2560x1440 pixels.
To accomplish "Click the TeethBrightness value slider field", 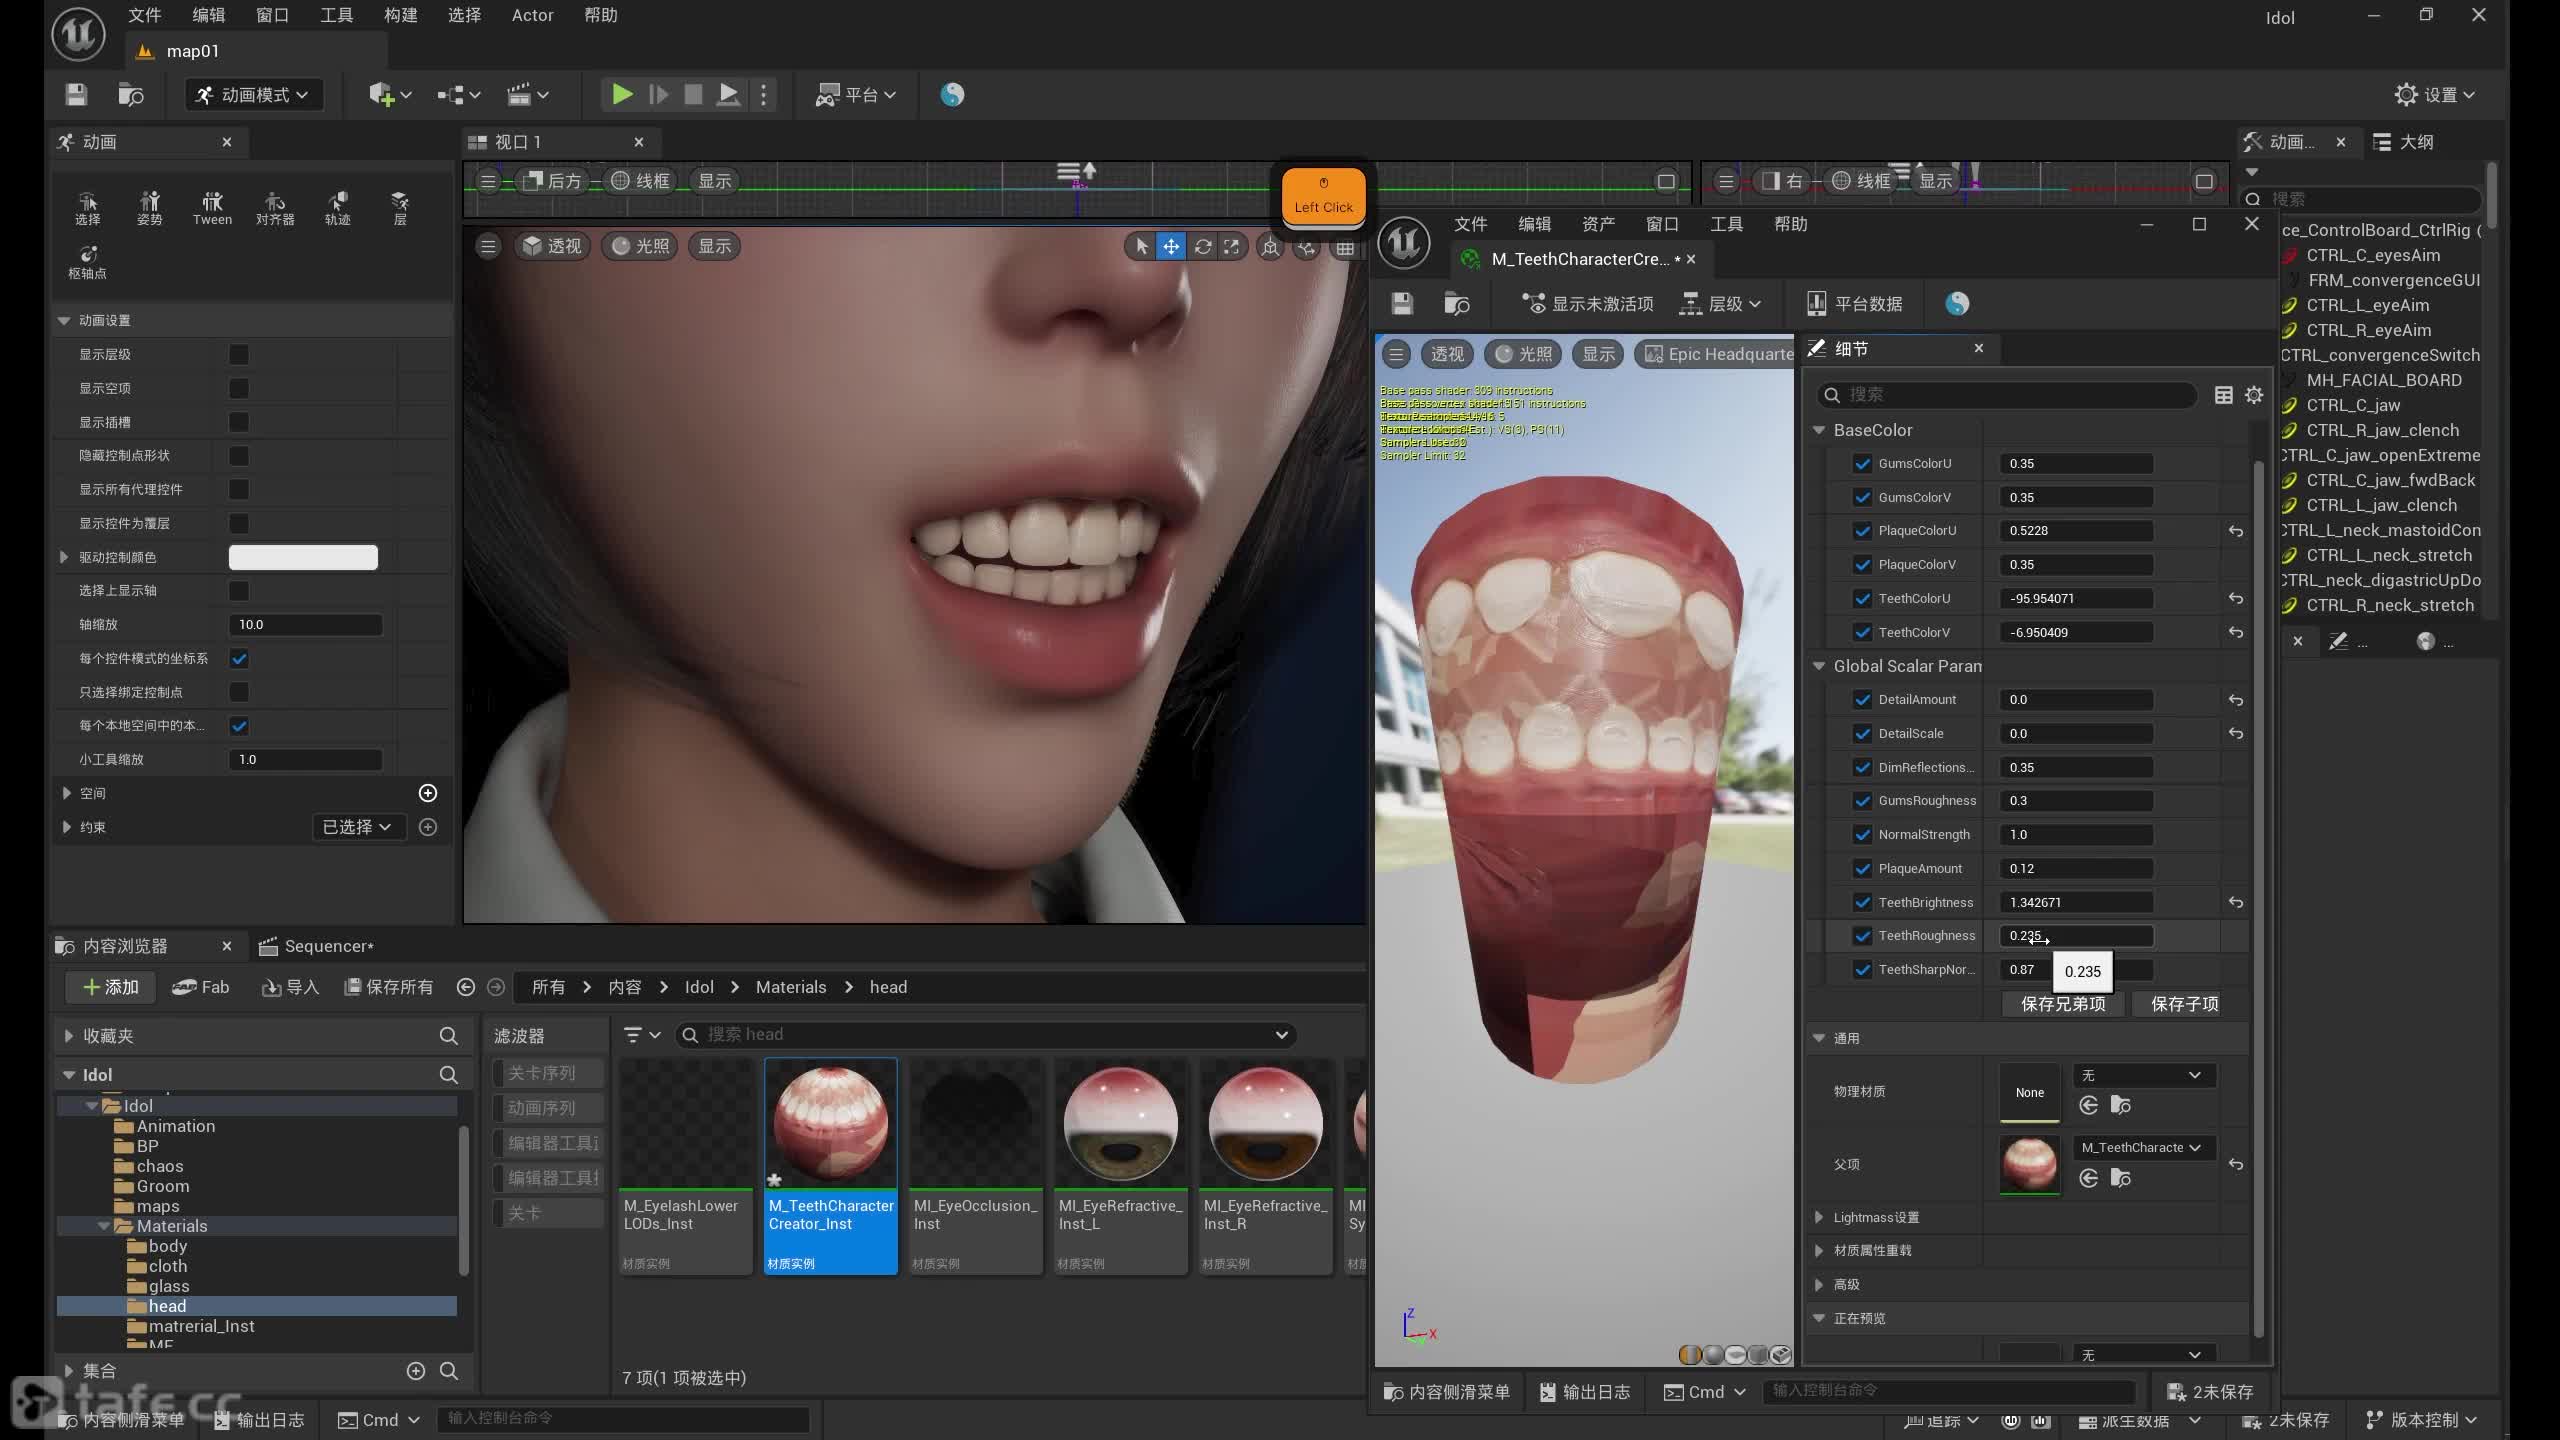I will pyautogui.click(x=2076, y=902).
